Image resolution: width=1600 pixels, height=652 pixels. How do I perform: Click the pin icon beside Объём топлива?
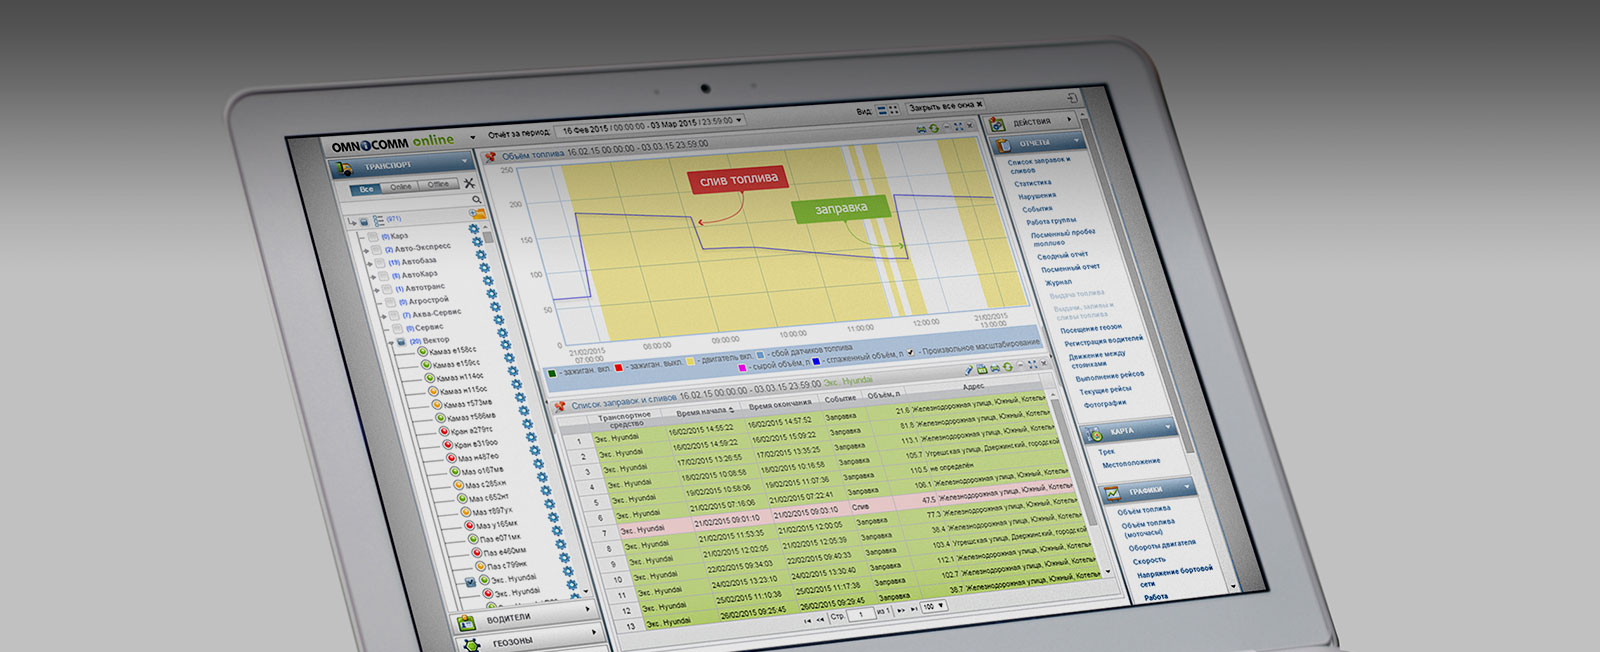[x=490, y=157]
